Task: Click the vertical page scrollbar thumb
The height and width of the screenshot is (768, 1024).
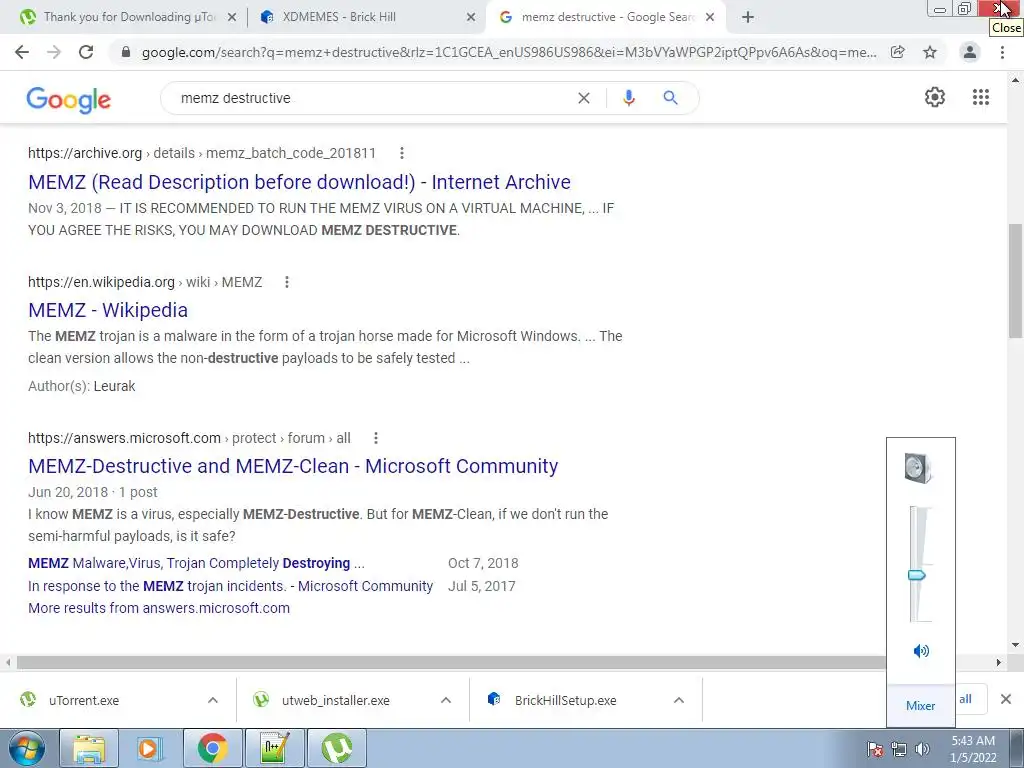Action: coord(1015,281)
